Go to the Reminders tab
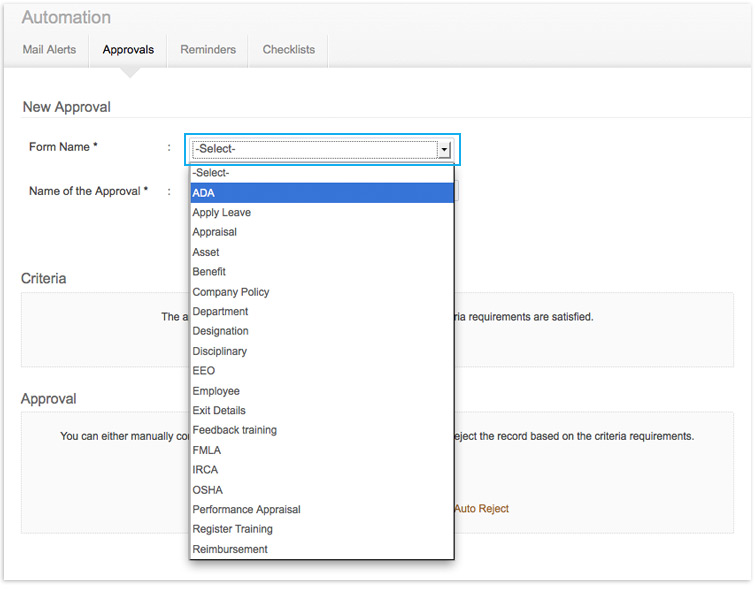 coord(208,49)
